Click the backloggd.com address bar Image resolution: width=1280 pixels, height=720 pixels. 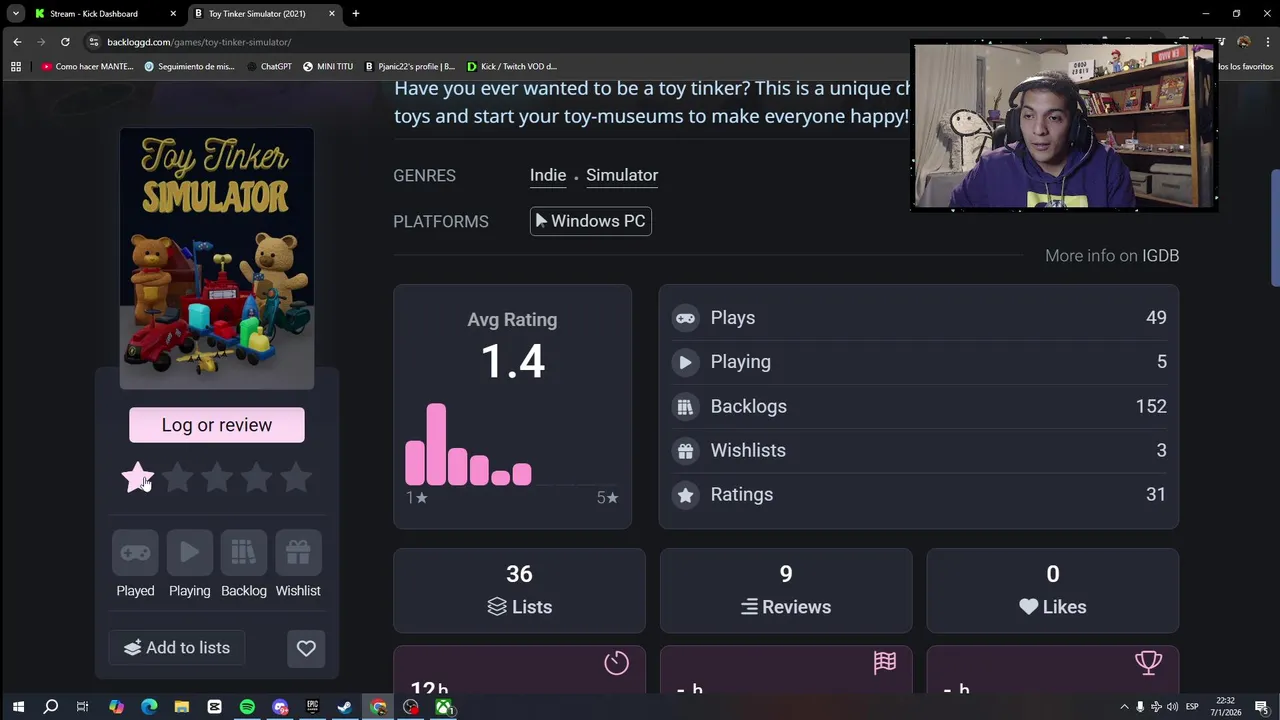click(x=500, y=42)
